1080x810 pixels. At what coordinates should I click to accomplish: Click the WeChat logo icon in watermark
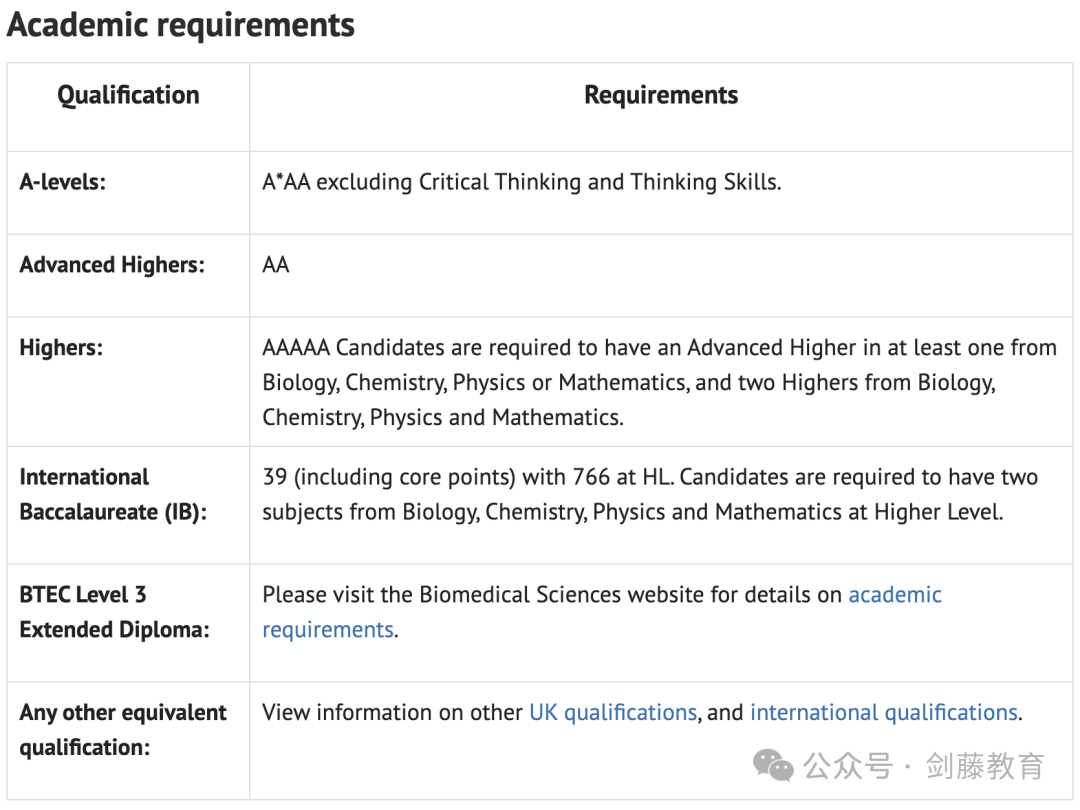(773, 765)
